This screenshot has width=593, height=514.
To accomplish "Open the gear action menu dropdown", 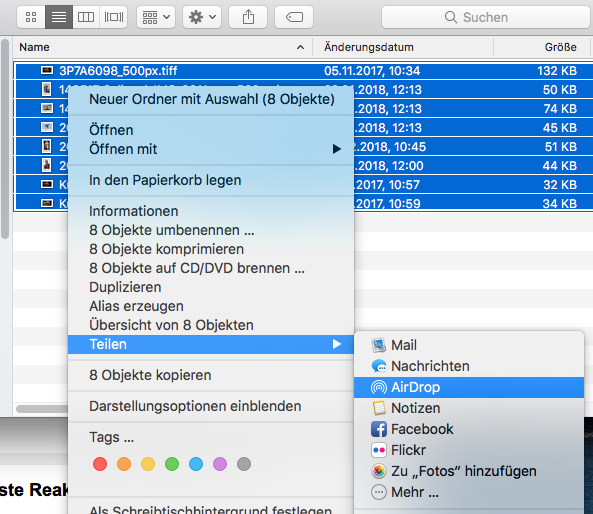I will (202, 17).
